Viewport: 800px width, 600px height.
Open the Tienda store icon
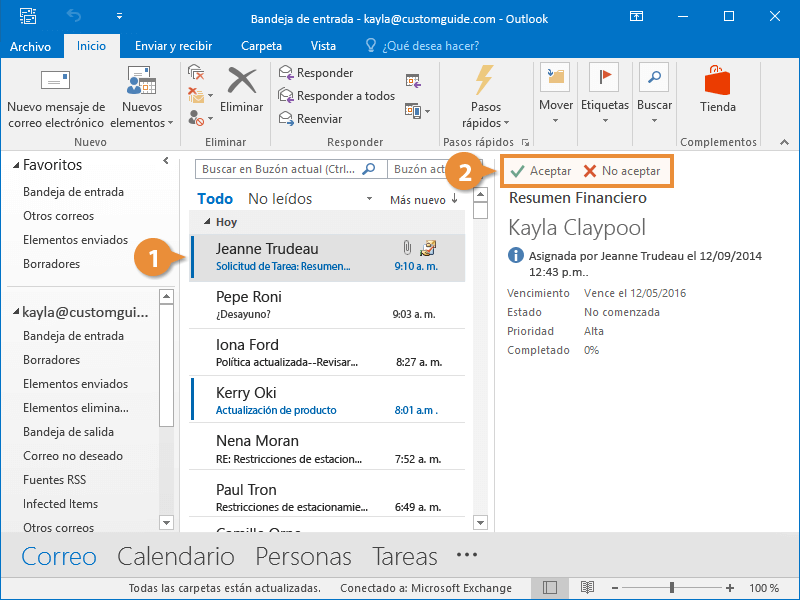pos(717,80)
